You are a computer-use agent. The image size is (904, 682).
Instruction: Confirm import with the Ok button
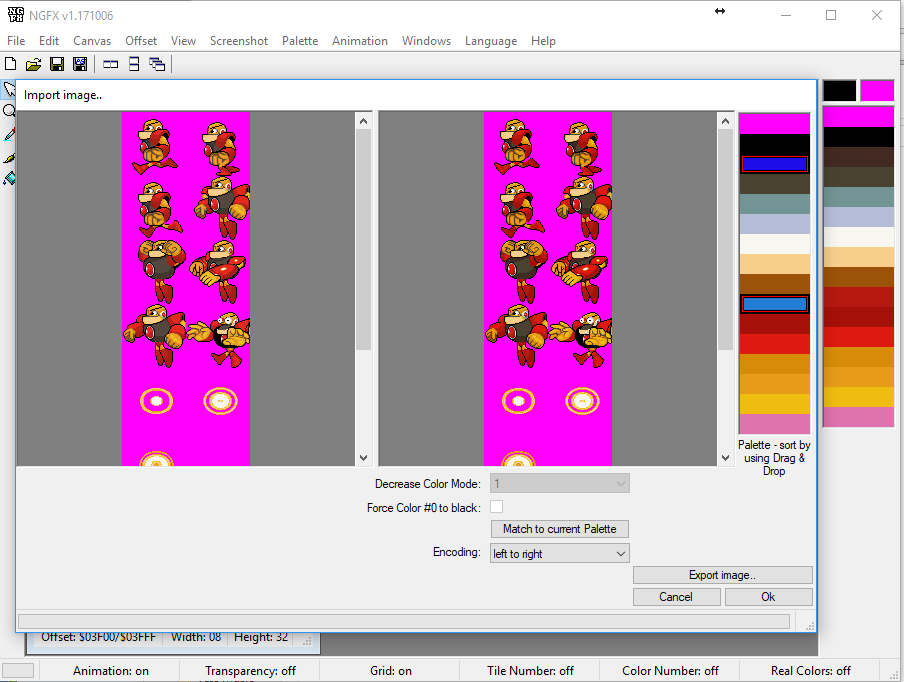[x=768, y=597]
